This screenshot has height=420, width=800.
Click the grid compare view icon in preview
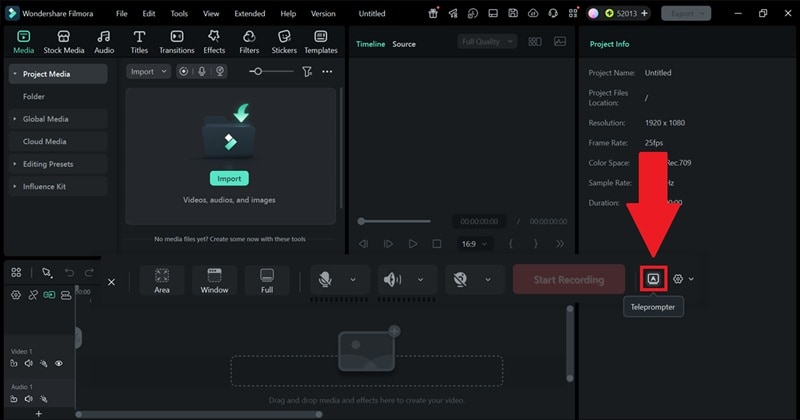pos(535,41)
